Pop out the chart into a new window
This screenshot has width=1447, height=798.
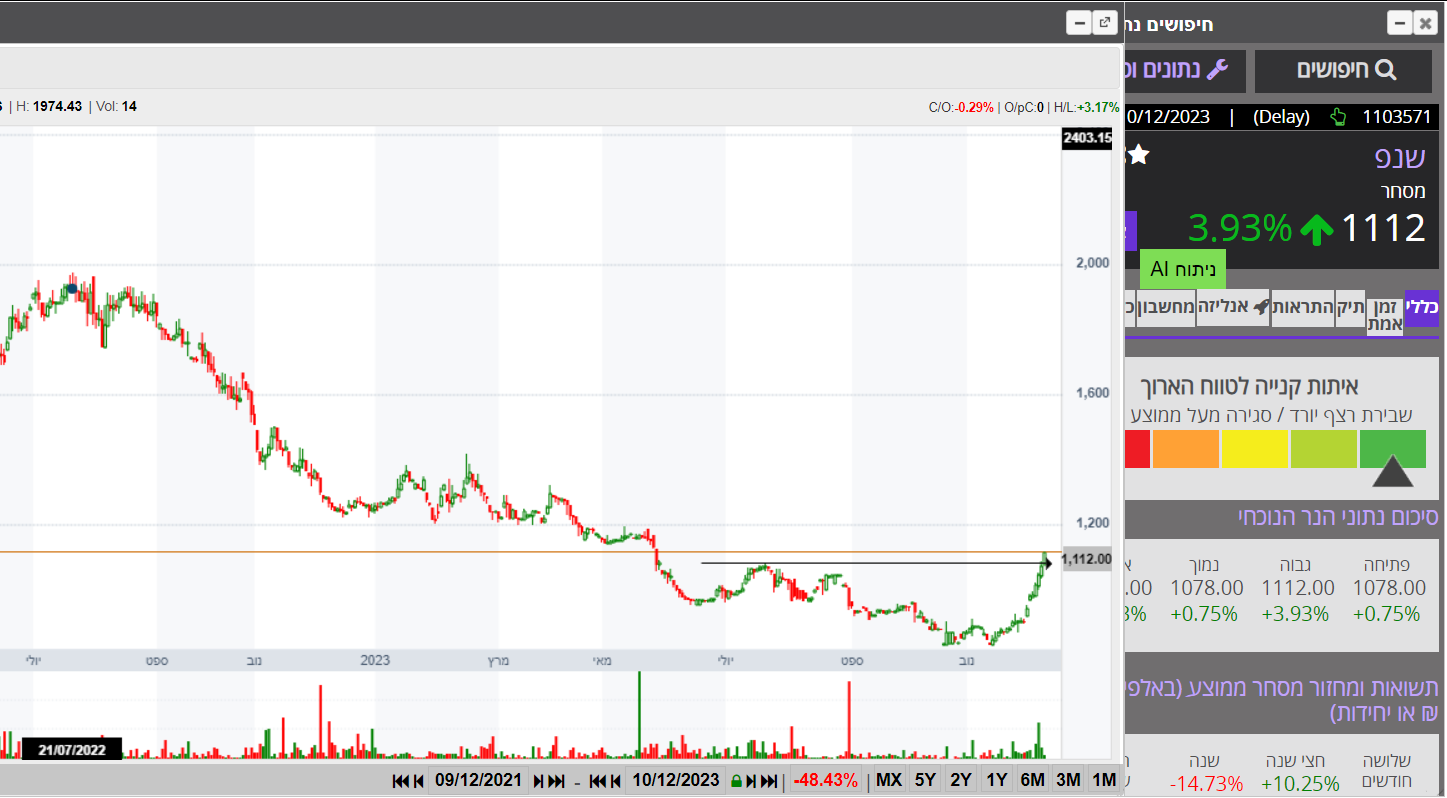(1104, 23)
